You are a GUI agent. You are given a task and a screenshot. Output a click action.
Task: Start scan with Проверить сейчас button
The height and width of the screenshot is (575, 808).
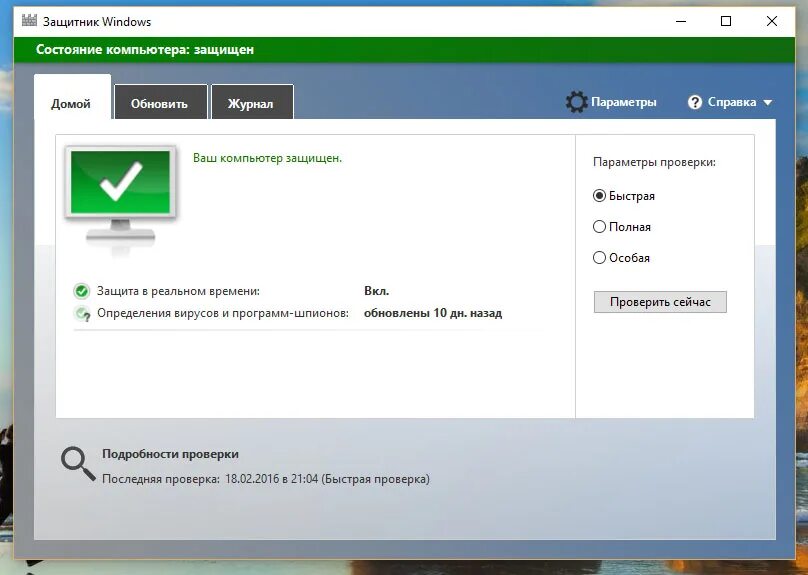(x=660, y=302)
